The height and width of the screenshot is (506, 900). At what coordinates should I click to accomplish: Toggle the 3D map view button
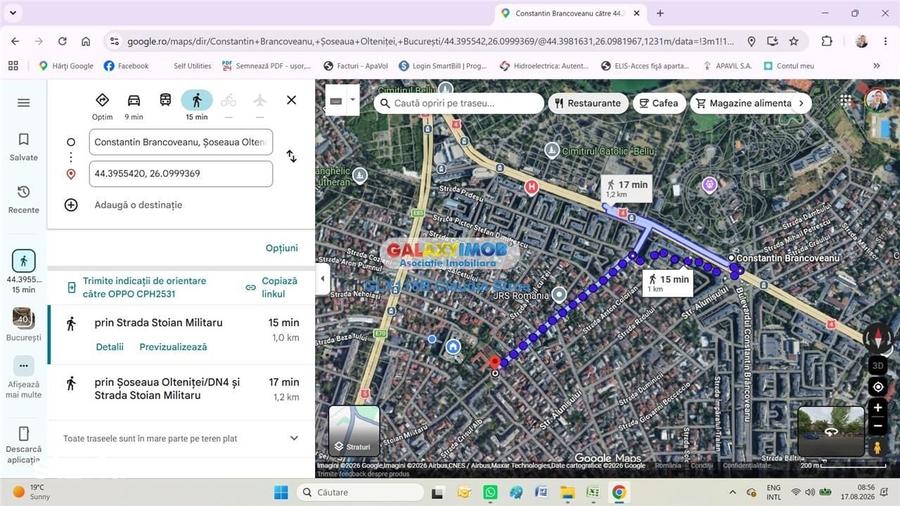coord(878,365)
